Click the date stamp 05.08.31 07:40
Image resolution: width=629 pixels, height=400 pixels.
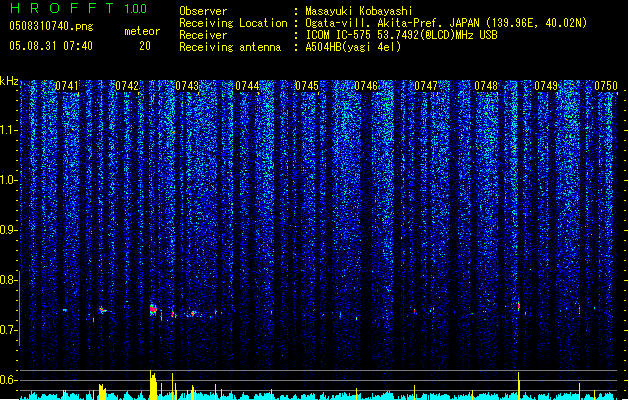tap(51, 46)
